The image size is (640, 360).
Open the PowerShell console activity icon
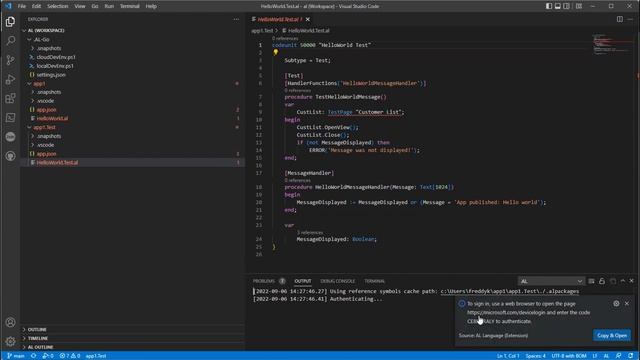tap(10, 118)
